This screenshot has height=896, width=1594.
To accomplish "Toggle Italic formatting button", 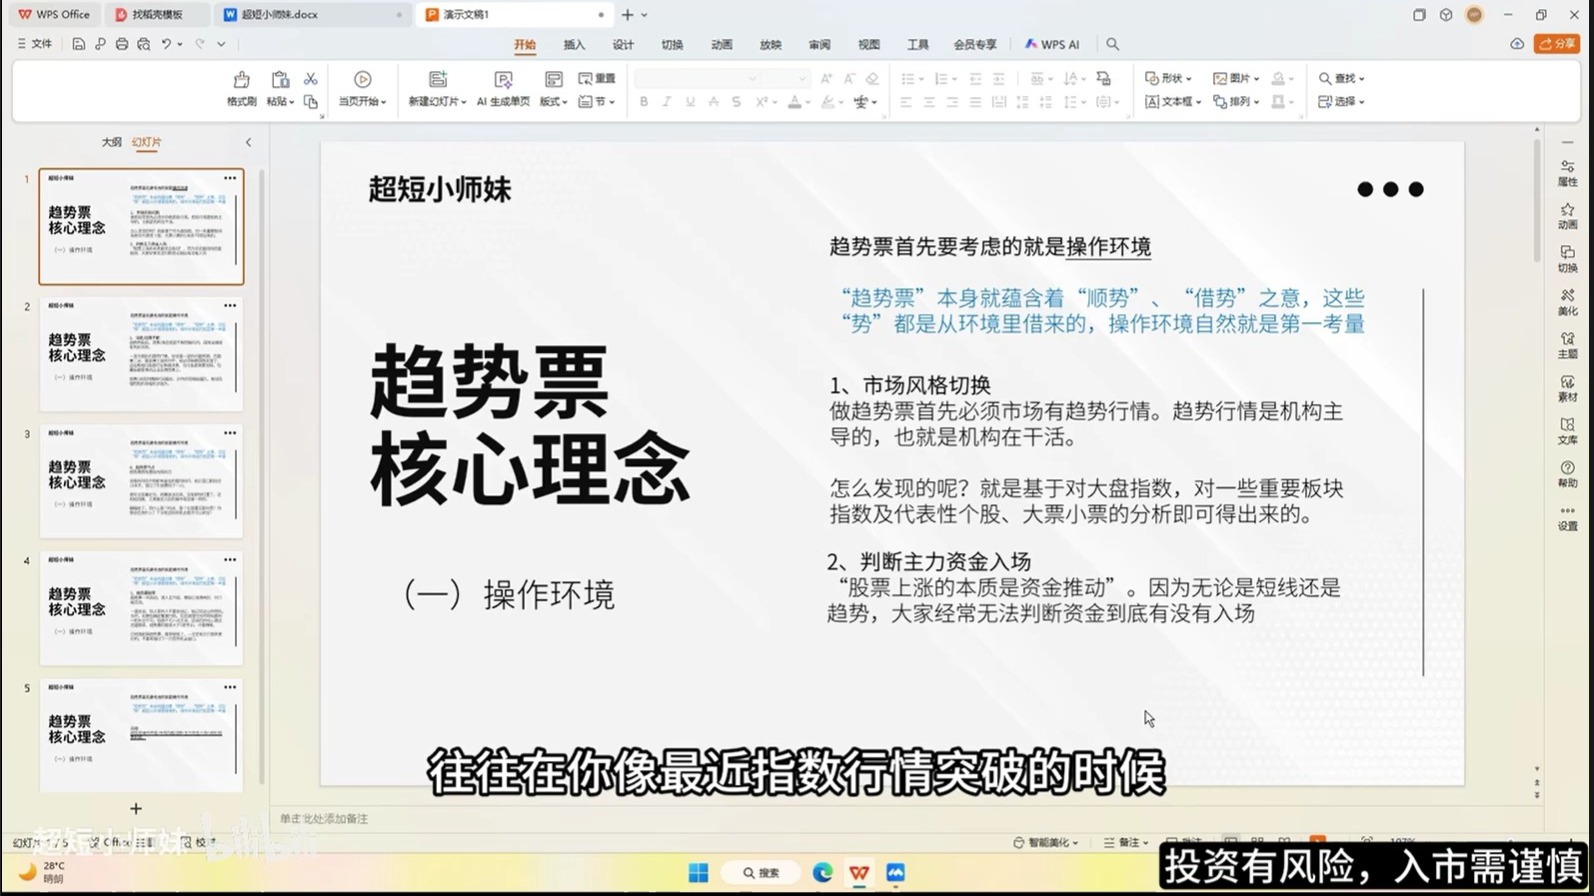I will click(667, 102).
